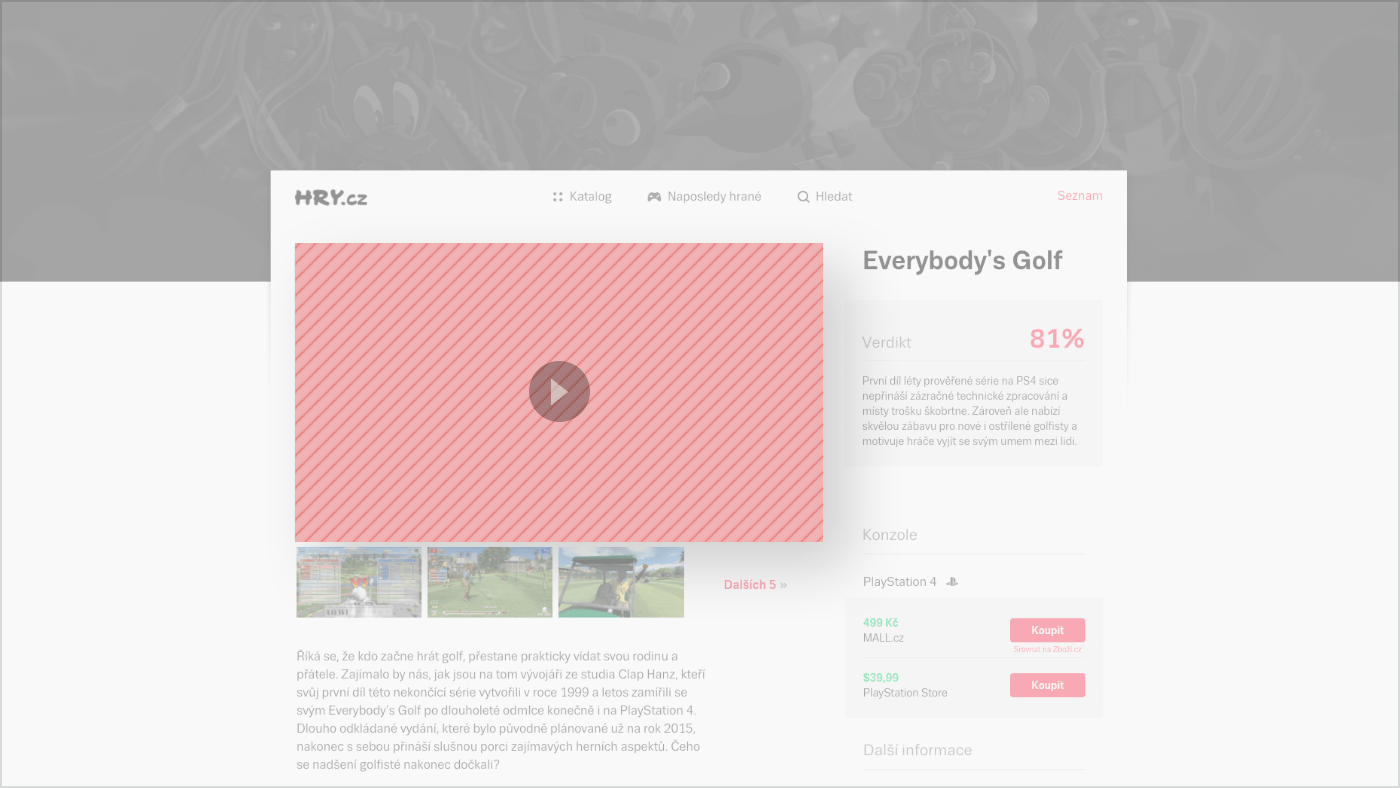This screenshot has width=1400, height=788.
Task: Open the scoreboard screenshot thumbnail
Action: [359, 582]
